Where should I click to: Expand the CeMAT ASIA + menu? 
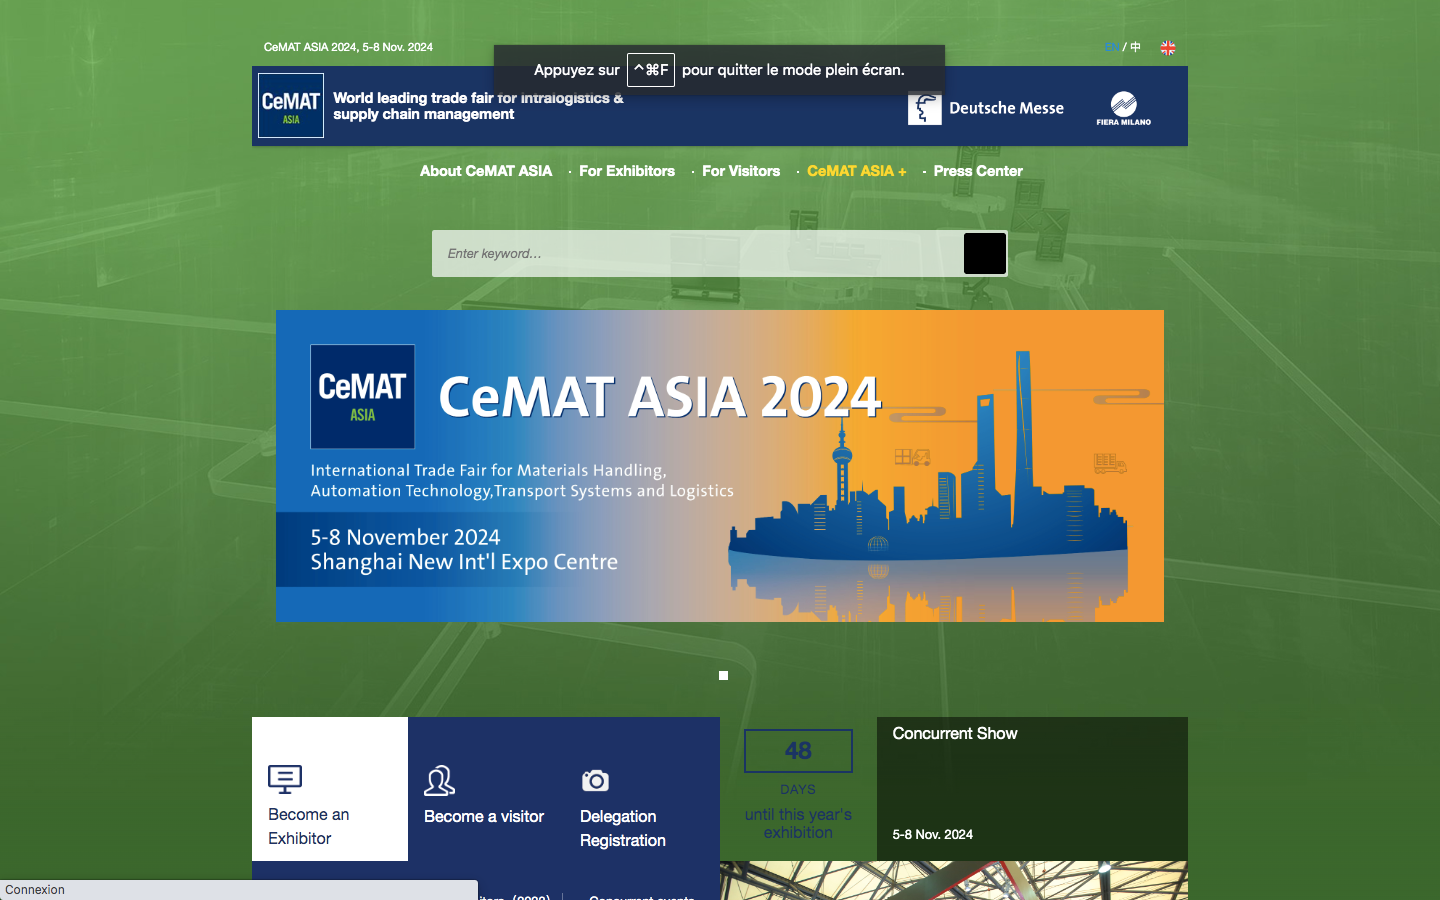tap(856, 171)
